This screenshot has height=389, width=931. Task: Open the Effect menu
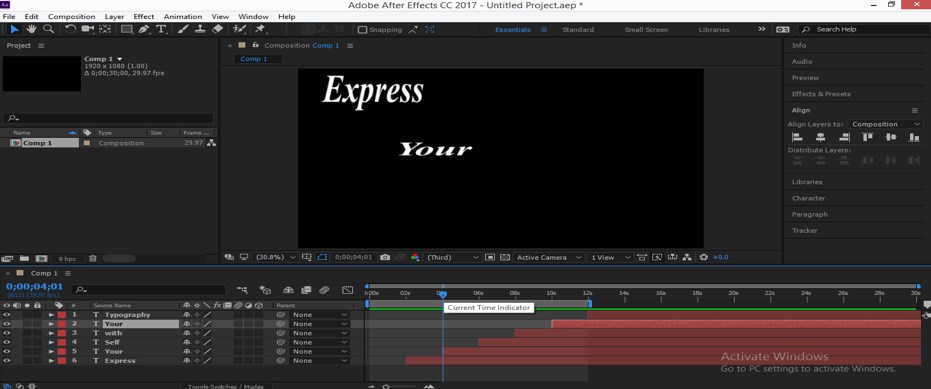tap(144, 17)
